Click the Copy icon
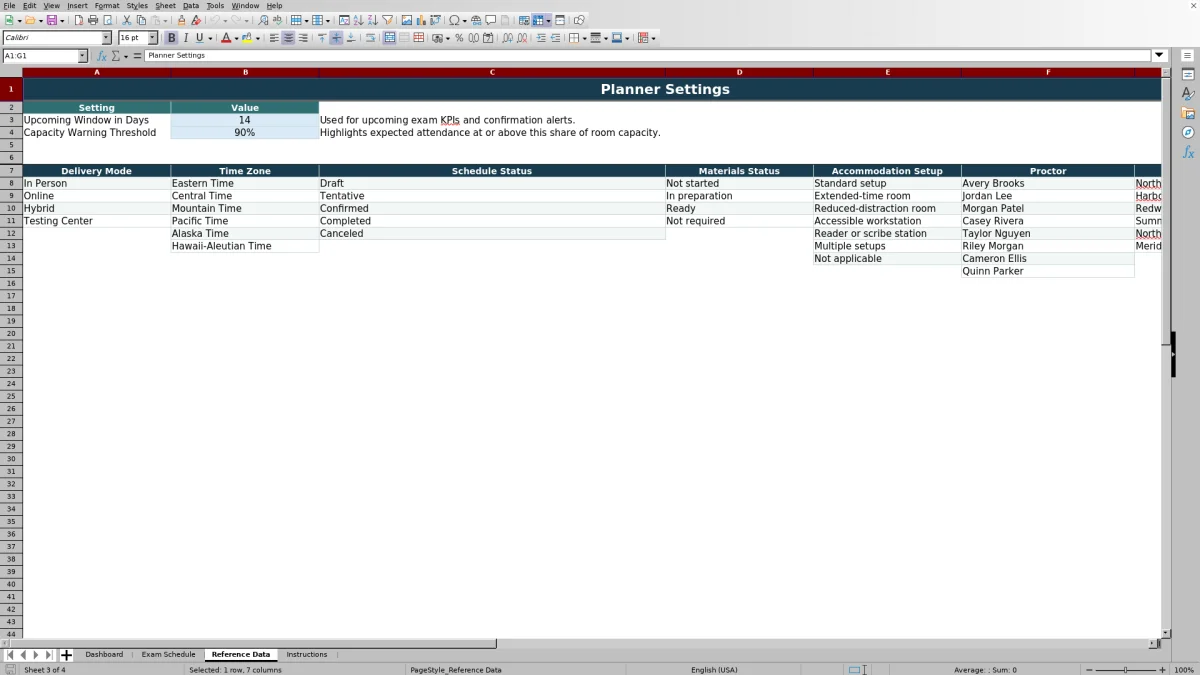Screen dimensions: 1200x675 [x=141, y=20]
